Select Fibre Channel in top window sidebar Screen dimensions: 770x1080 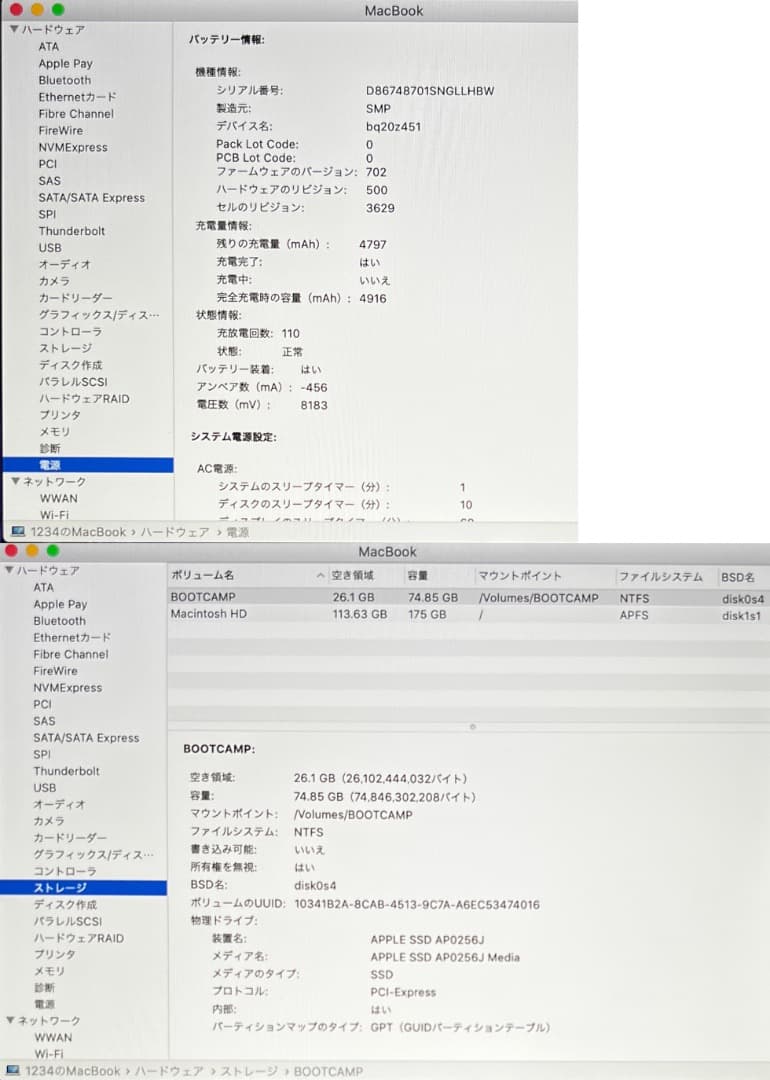[x=76, y=114]
